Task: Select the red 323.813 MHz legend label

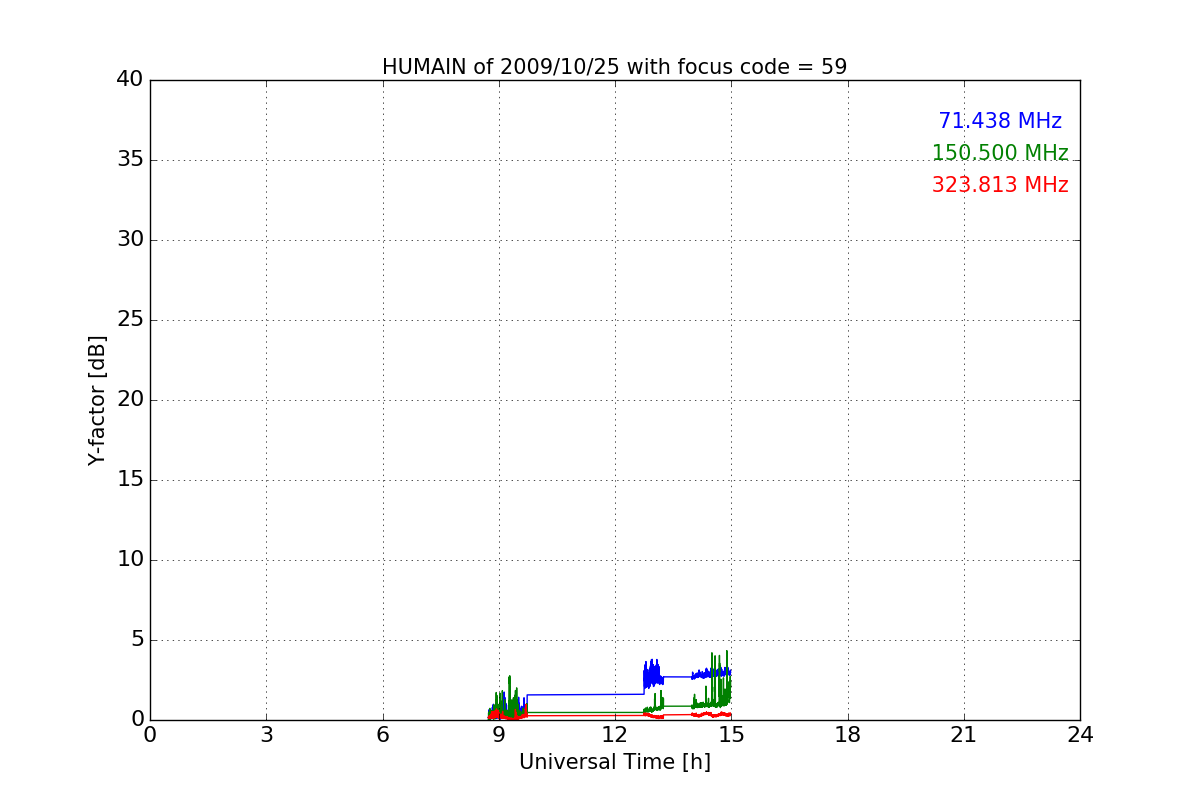Action: pos(1000,185)
